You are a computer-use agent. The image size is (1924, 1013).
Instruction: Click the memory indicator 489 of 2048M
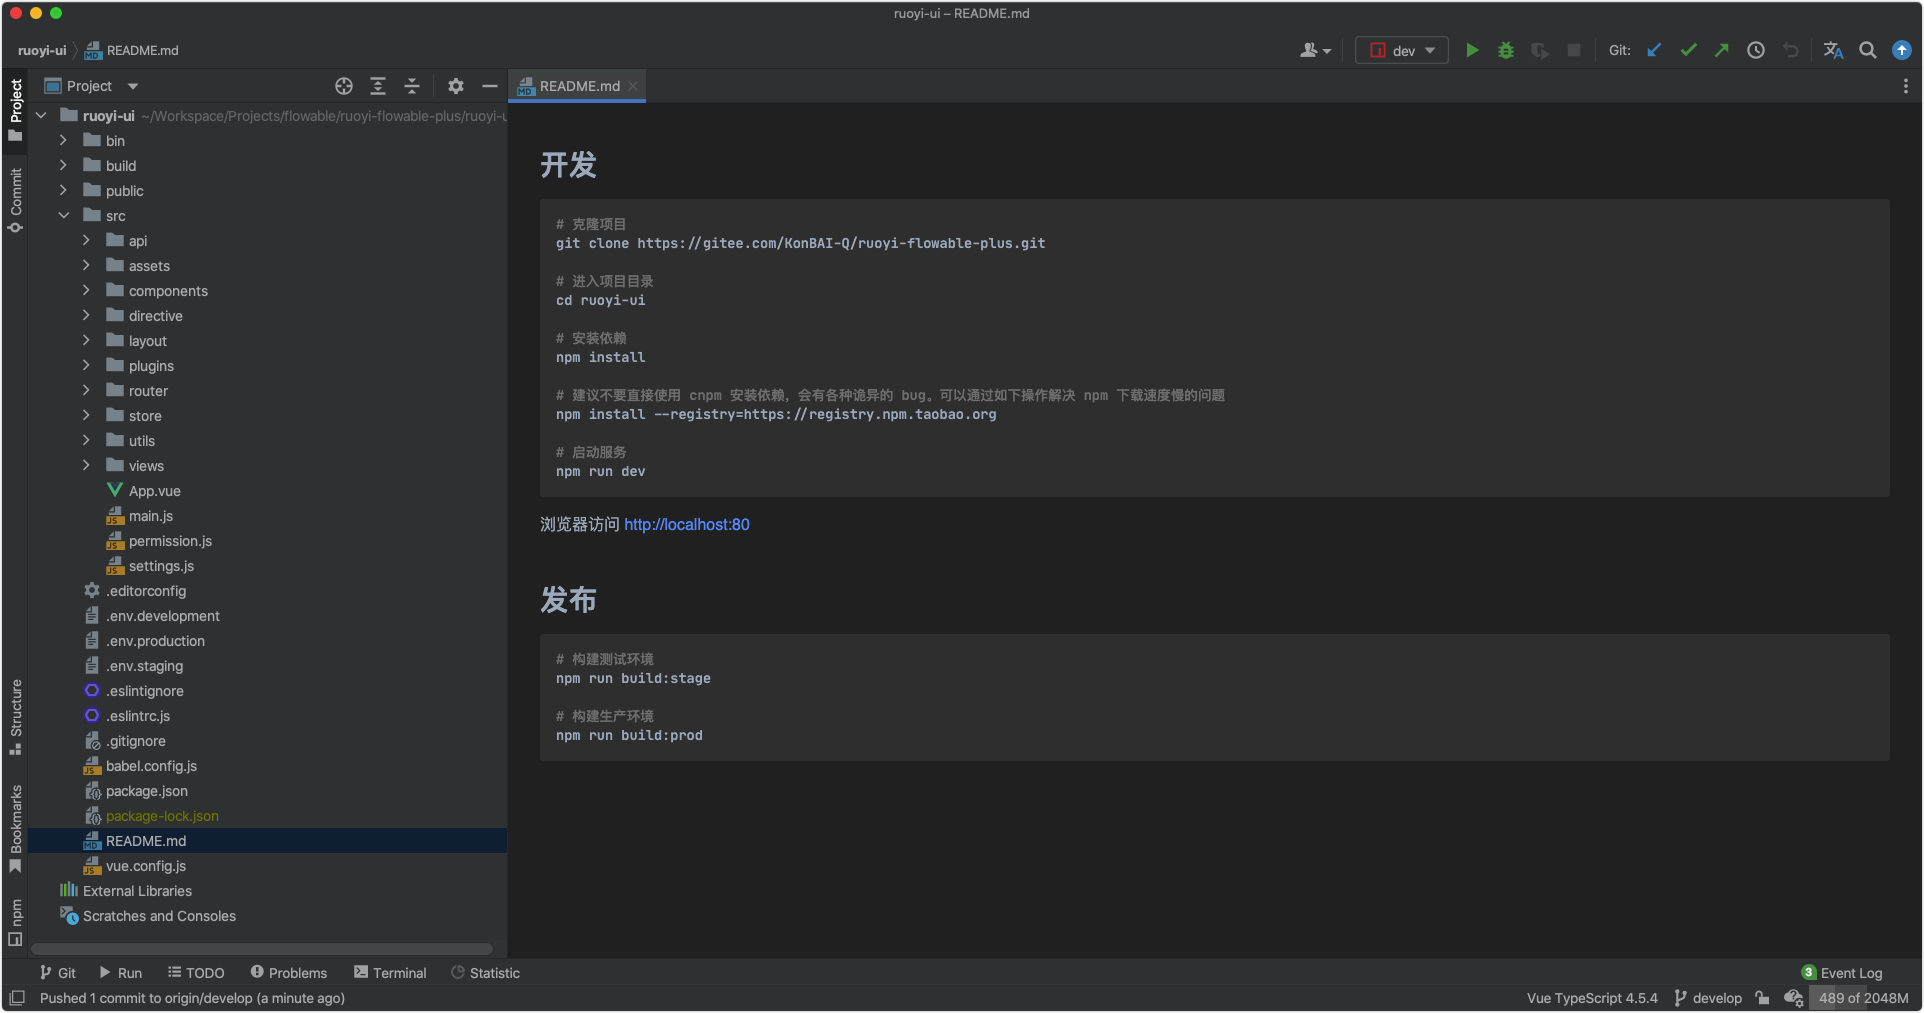(1863, 998)
